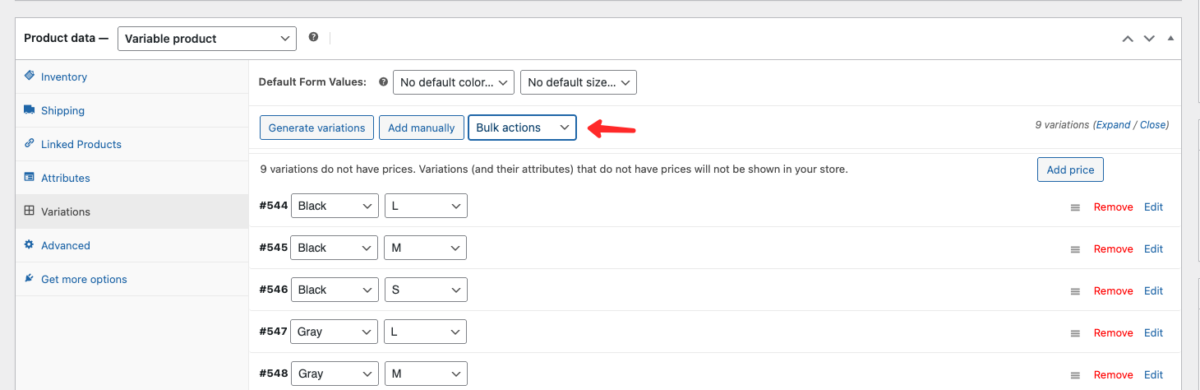The image size is (1200, 390).
Task: Click the move panel up arrow icon
Action: pyautogui.click(x=1127, y=39)
